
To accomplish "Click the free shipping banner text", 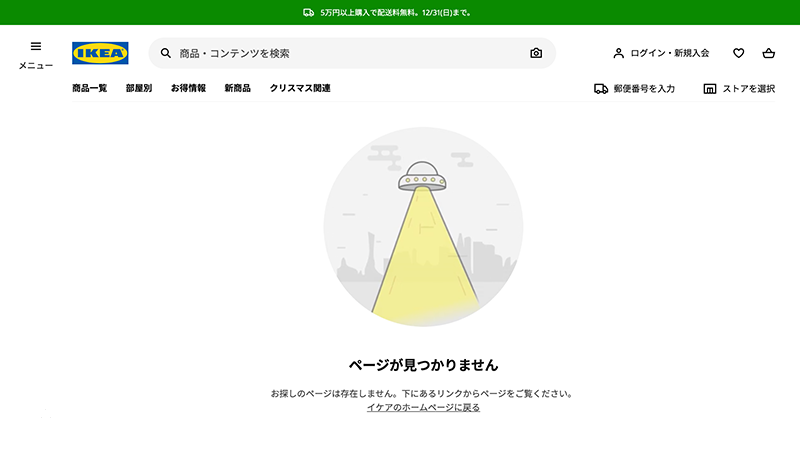I will click(x=395, y=12).
